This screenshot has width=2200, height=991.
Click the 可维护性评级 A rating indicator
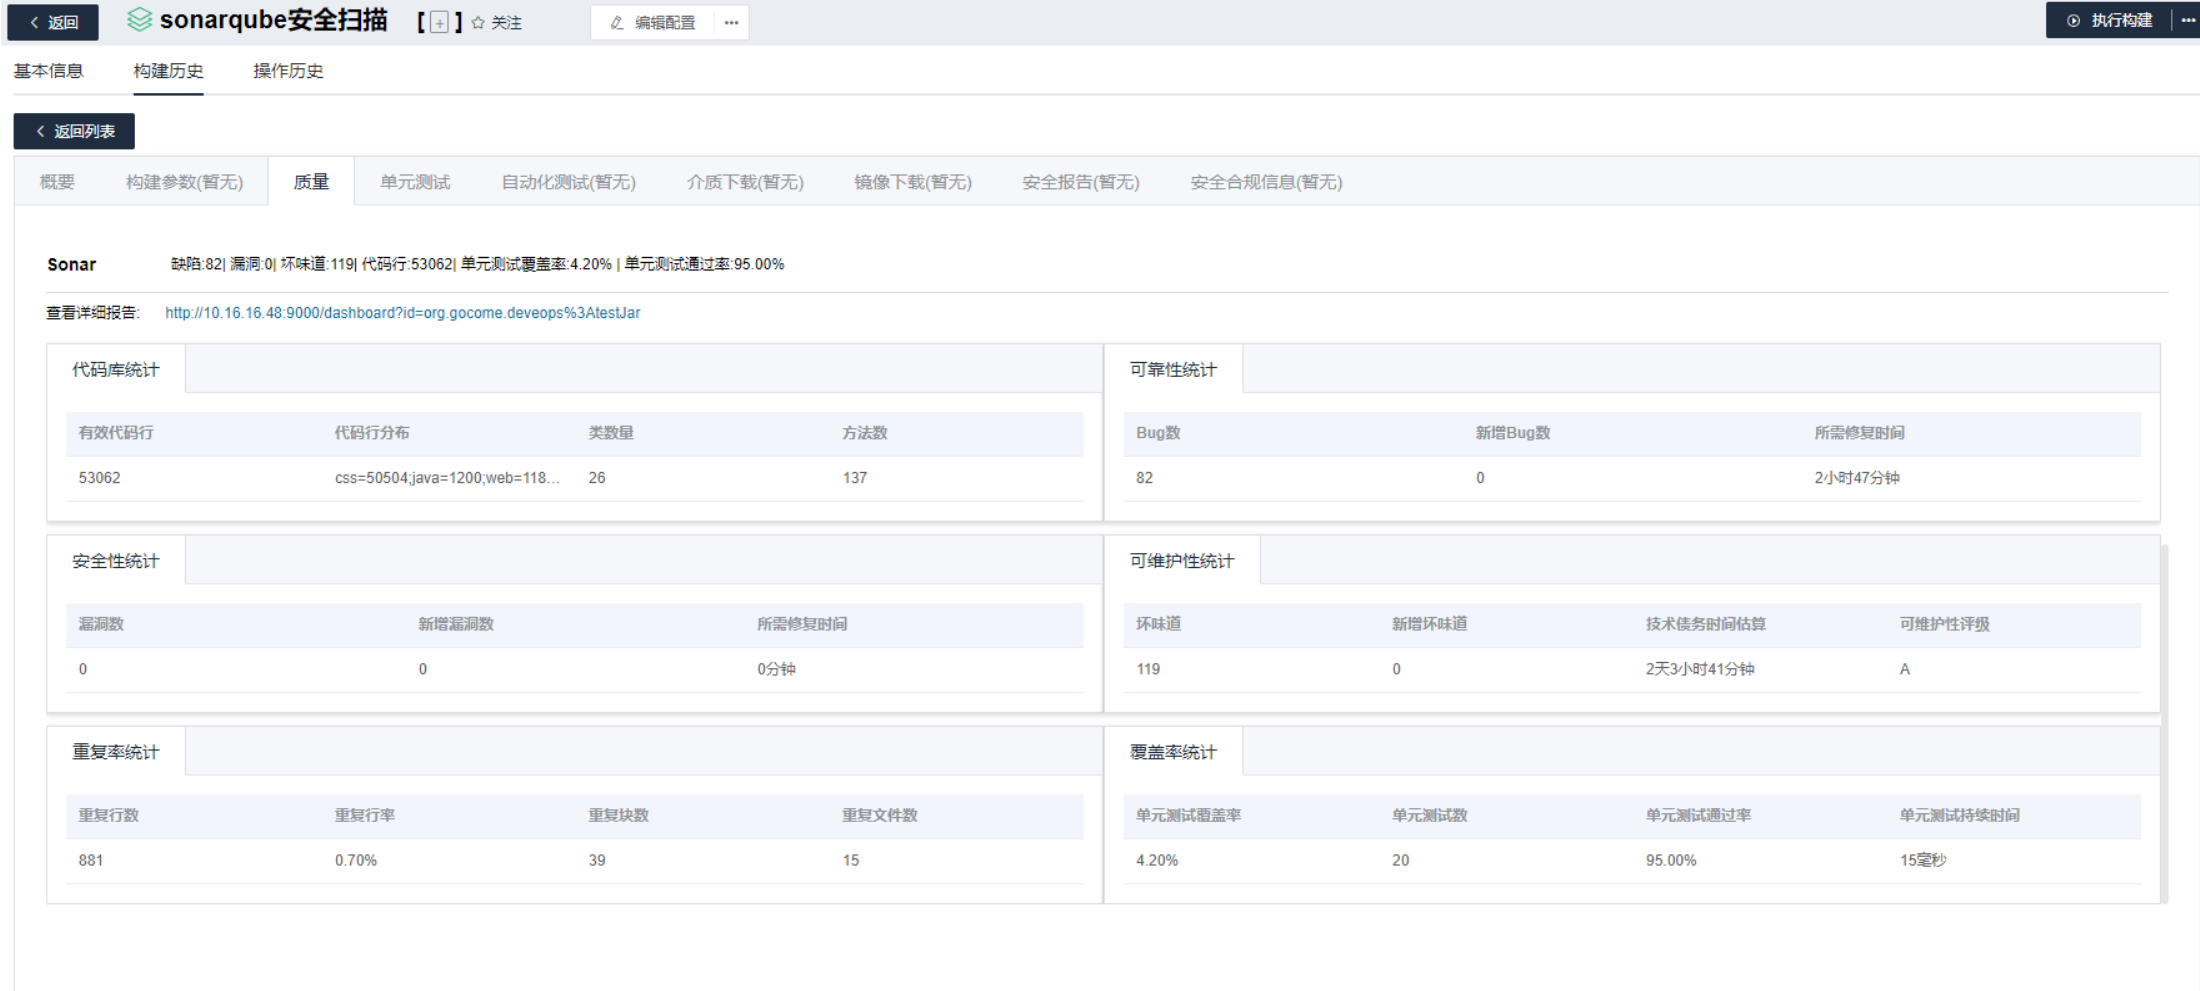tap(1904, 668)
